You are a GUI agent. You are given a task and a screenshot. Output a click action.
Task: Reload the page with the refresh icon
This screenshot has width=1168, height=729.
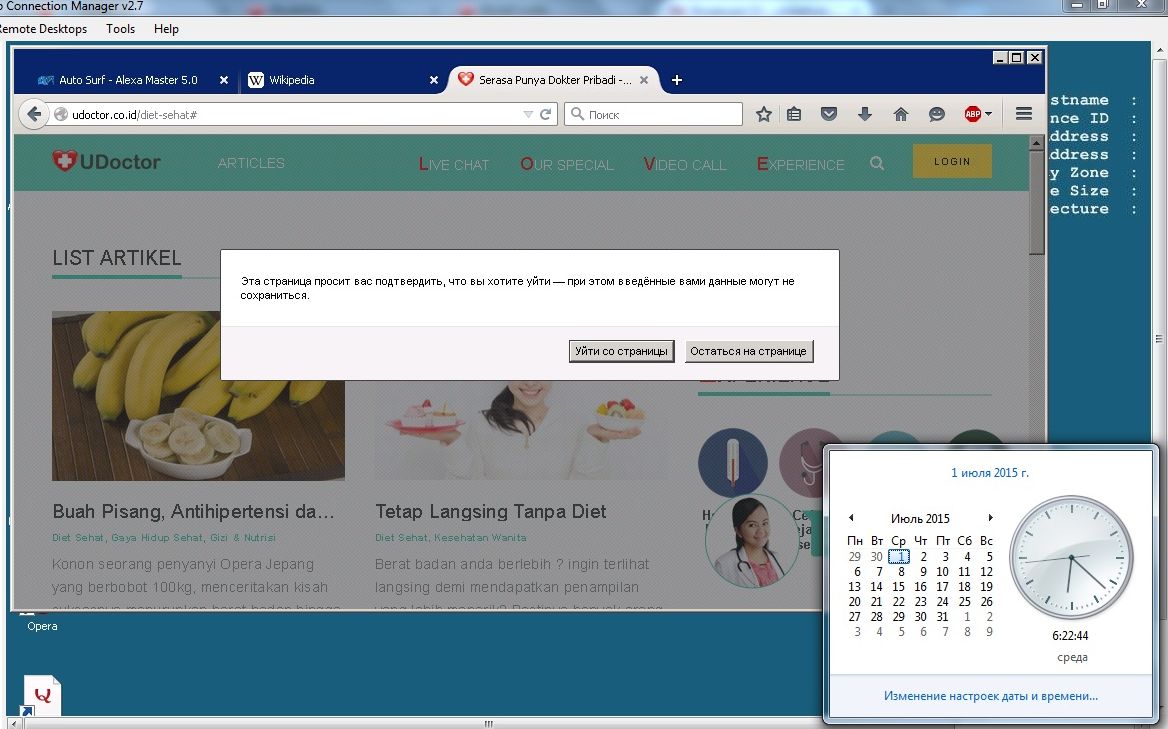546,115
